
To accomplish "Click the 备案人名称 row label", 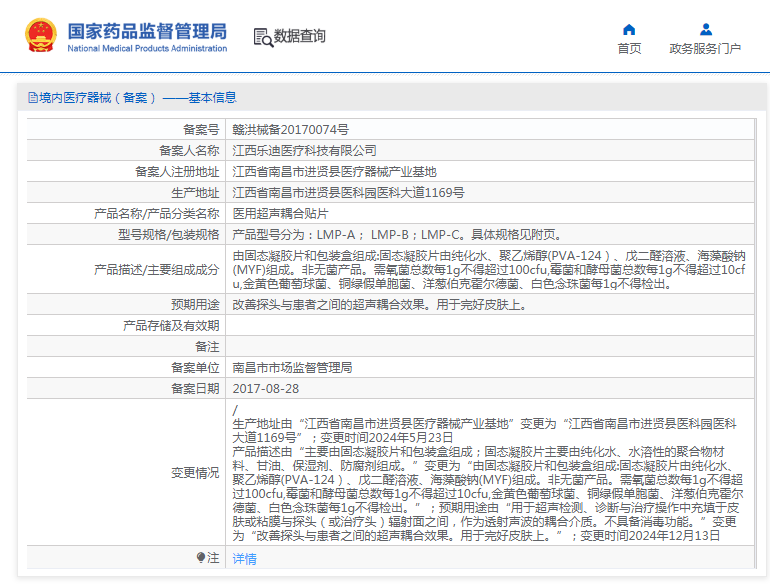I will [189, 151].
